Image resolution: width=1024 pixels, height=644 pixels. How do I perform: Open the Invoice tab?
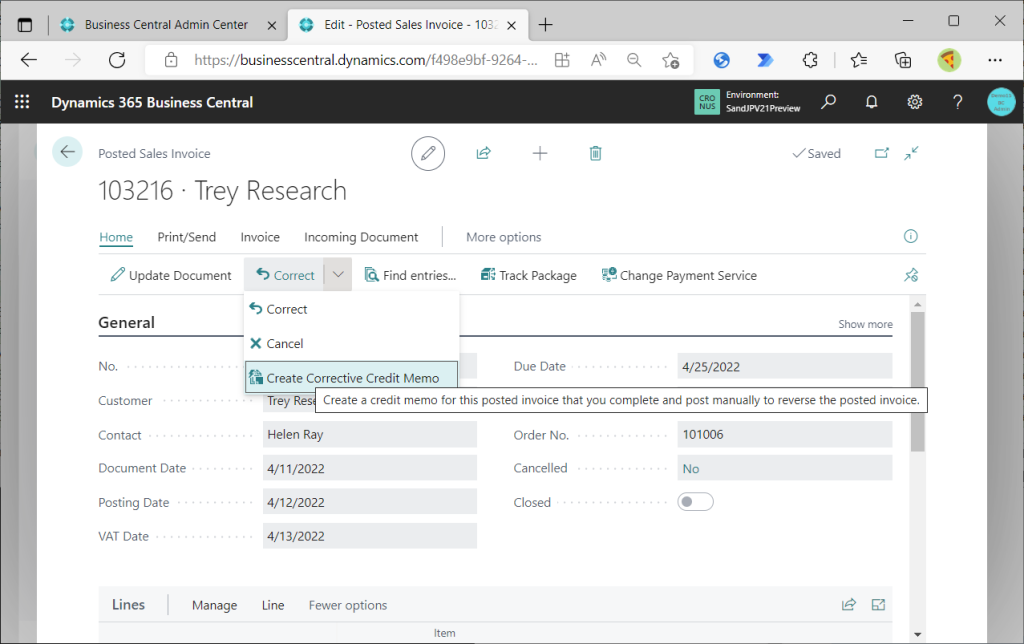pos(260,237)
